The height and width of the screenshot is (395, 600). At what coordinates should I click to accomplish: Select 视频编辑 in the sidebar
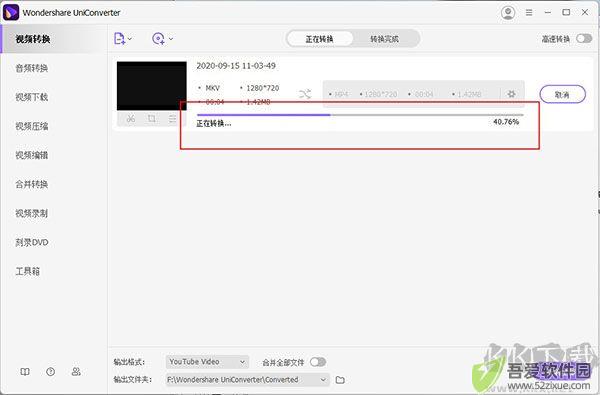pyautogui.click(x=32, y=155)
